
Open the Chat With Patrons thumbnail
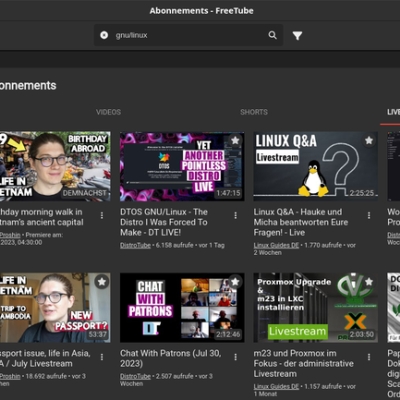tap(182, 308)
